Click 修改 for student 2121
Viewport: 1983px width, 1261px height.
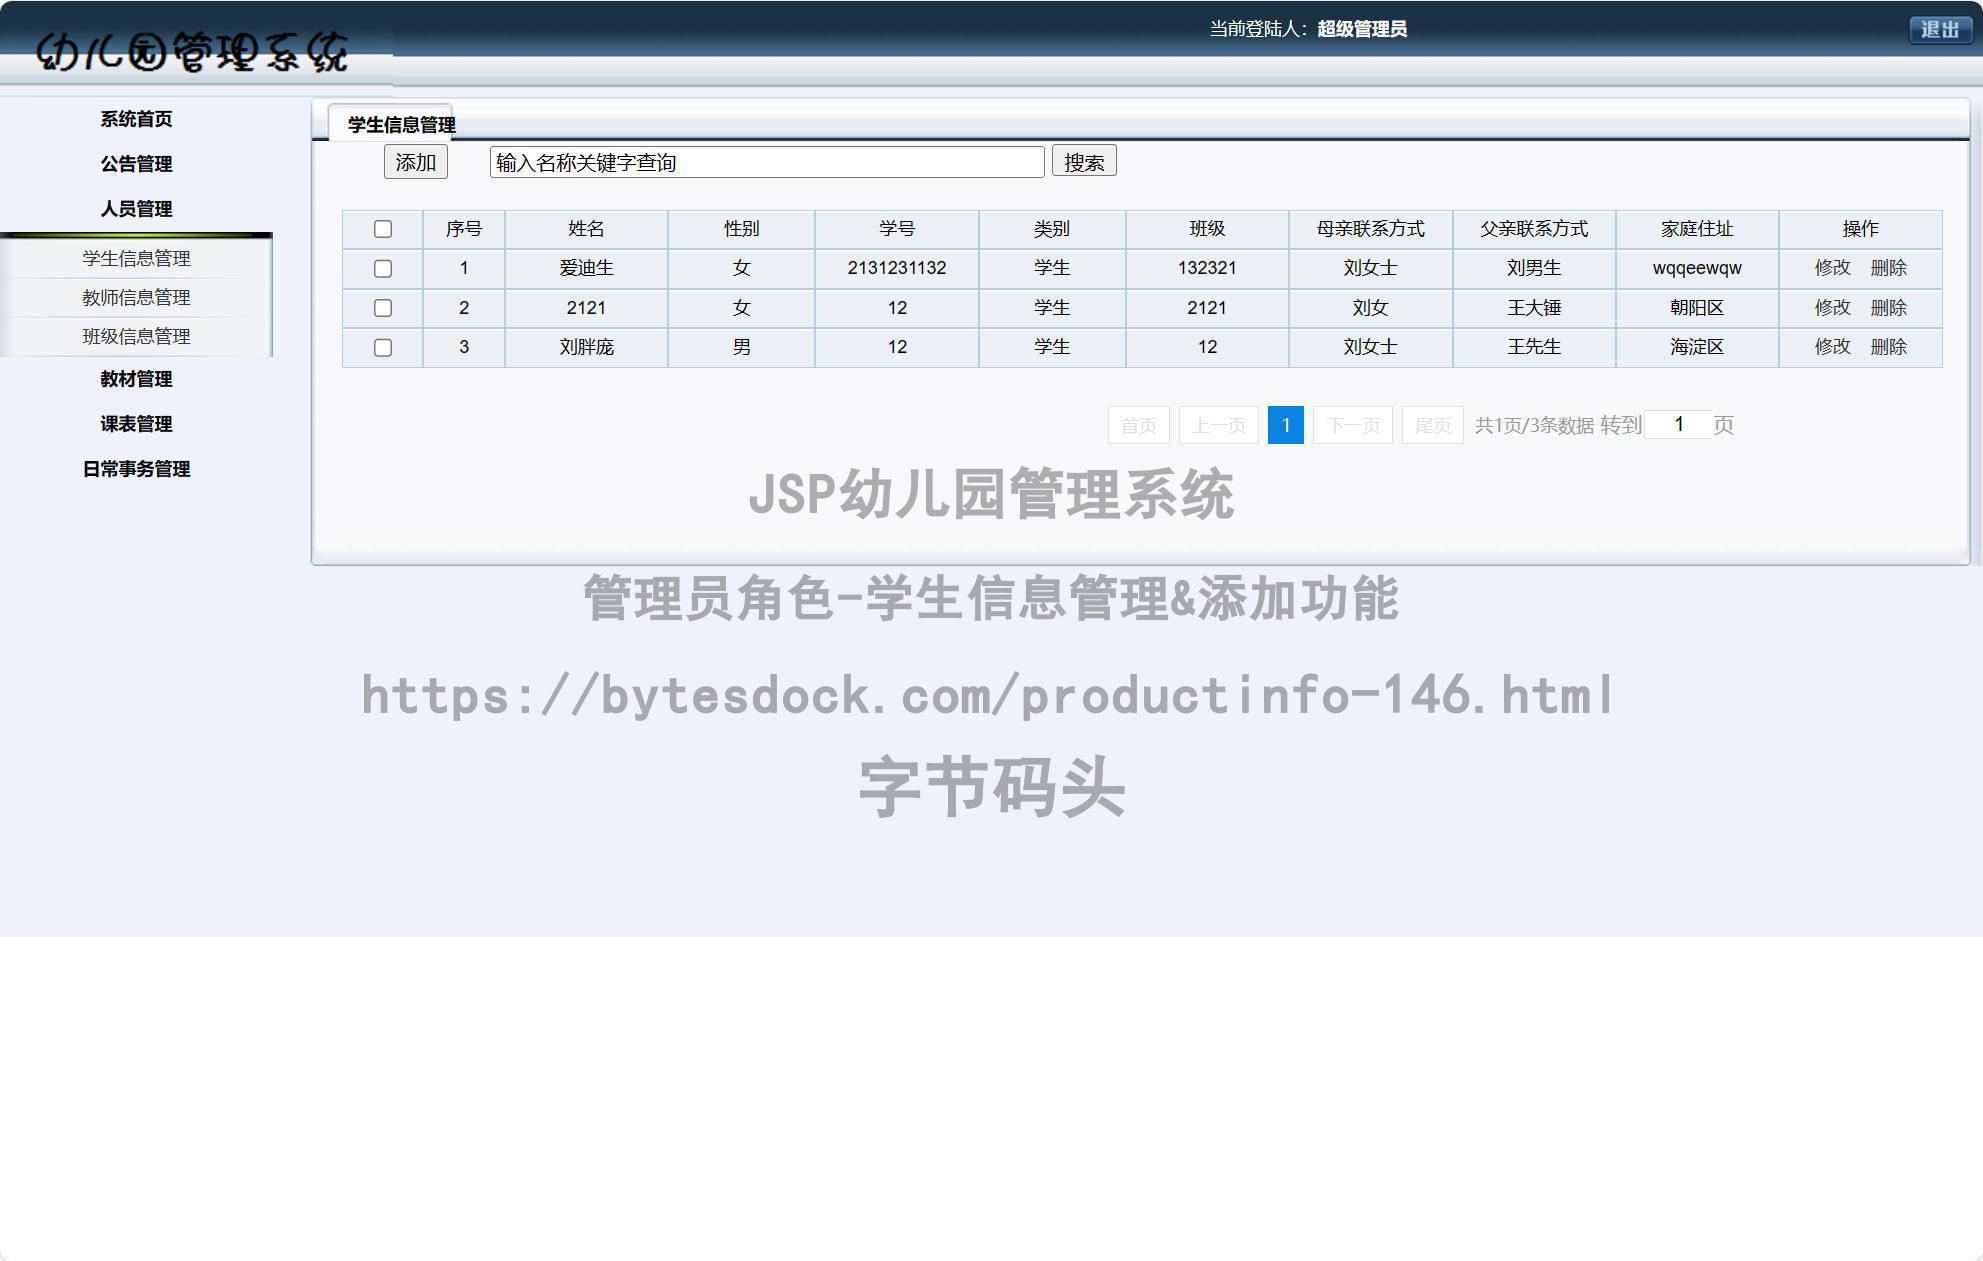[1833, 307]
